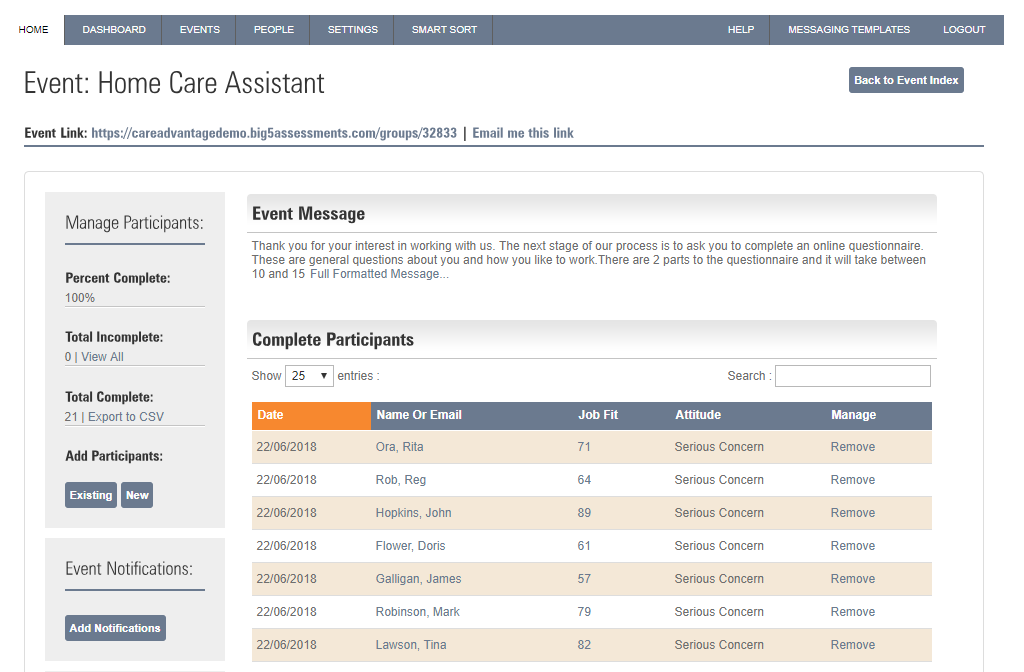Sort by the Attitude column header

[748, 415]
